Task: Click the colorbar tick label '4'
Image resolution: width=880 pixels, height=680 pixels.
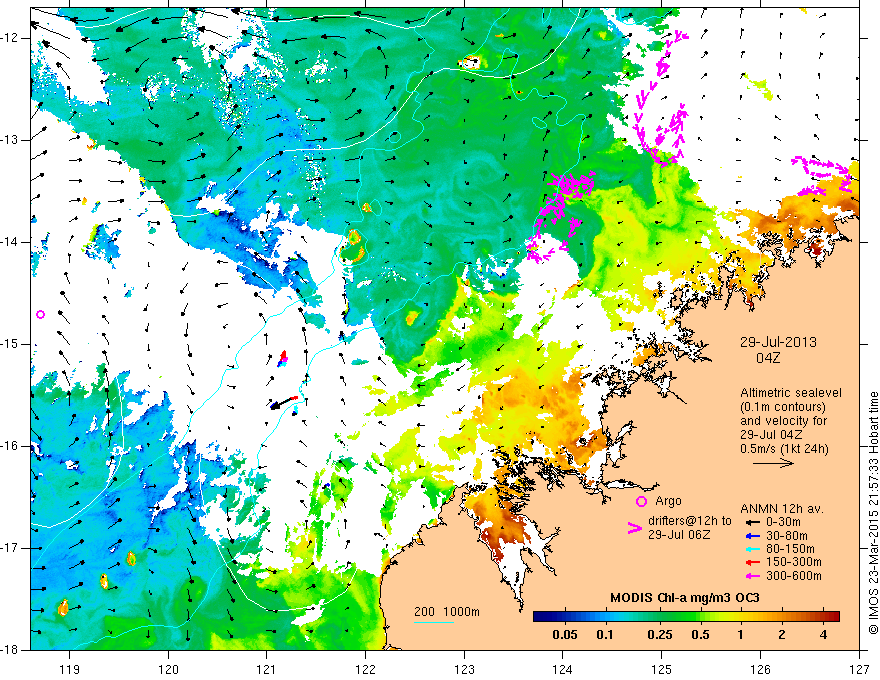Action: [x=823, y=635]
